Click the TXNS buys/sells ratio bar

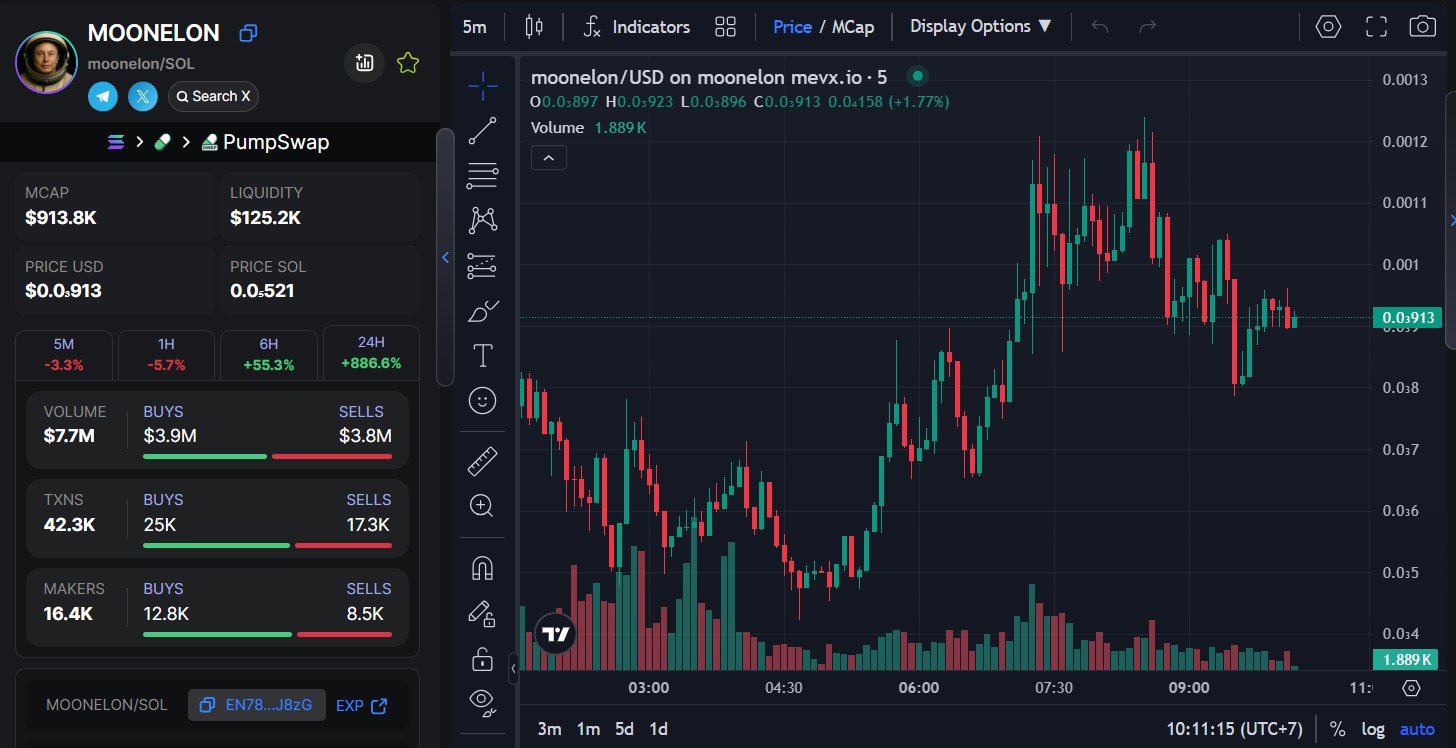click(x=267, y=545)
